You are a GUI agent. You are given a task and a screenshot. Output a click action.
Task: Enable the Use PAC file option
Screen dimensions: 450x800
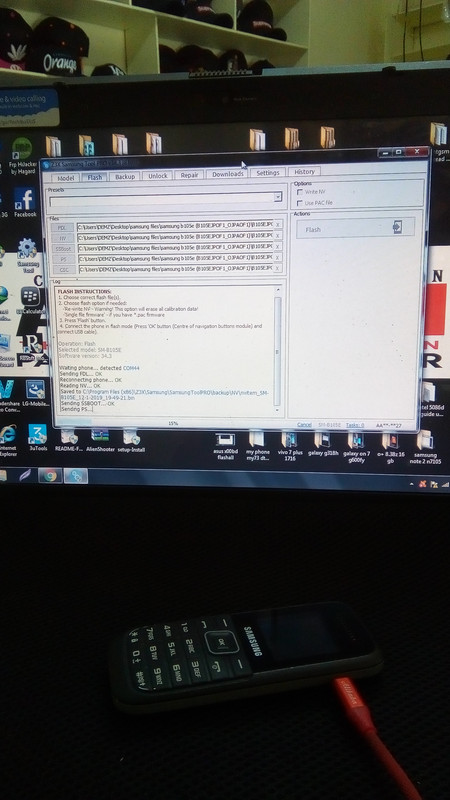point(299,203)
